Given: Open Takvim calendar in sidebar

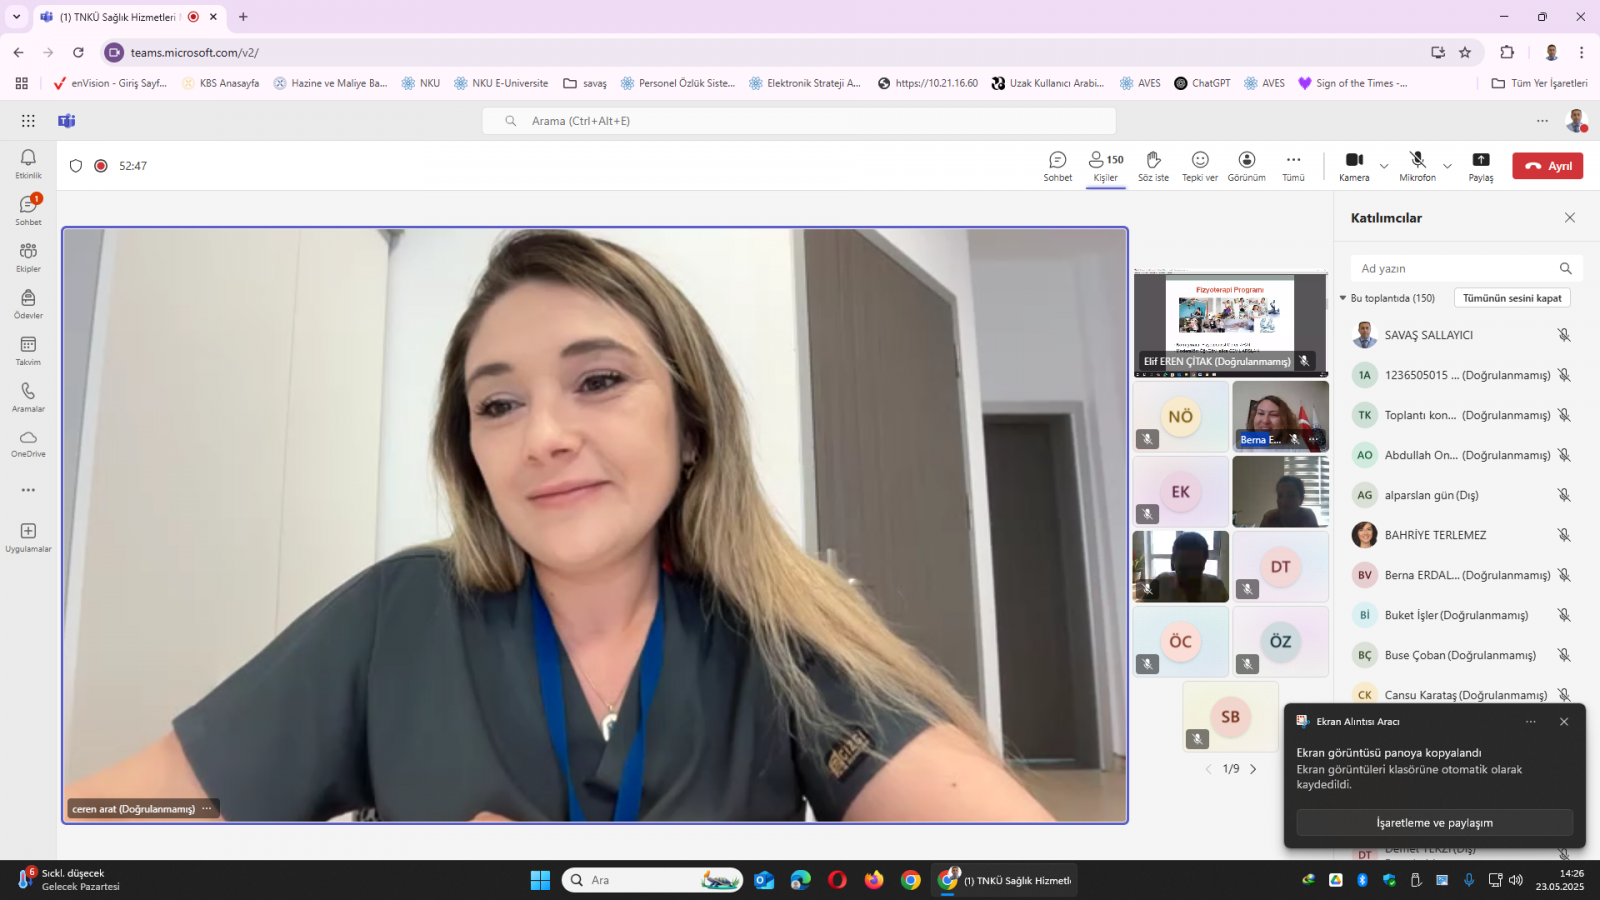Looking at the screenshot, I should click(x=28, y=351).
